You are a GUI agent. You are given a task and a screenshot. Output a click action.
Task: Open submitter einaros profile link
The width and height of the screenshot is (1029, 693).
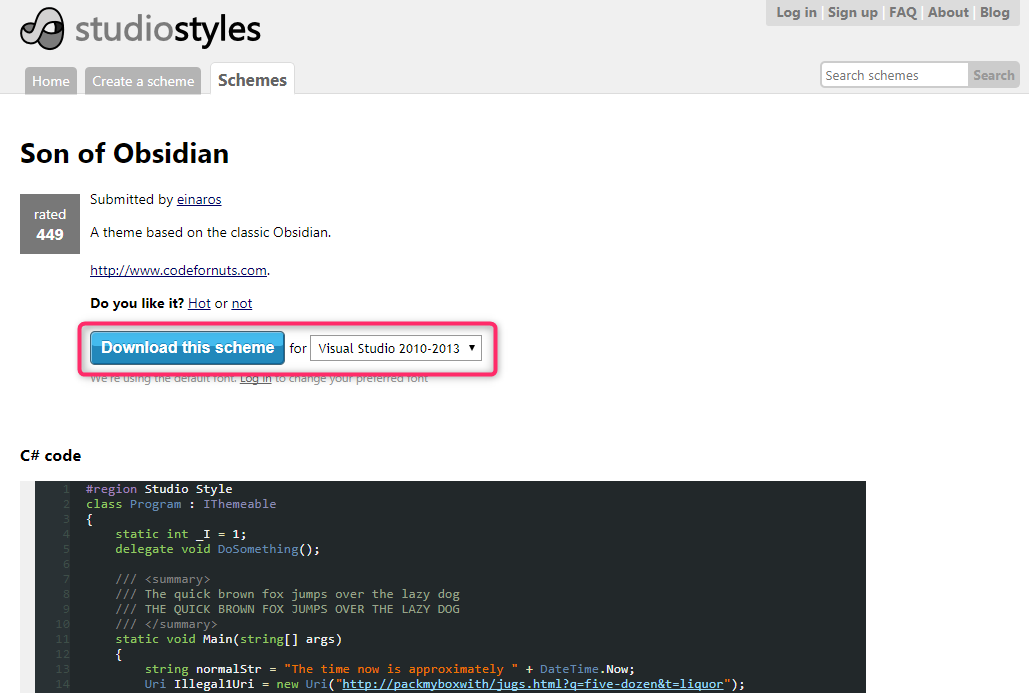click(x=199, y=199)
